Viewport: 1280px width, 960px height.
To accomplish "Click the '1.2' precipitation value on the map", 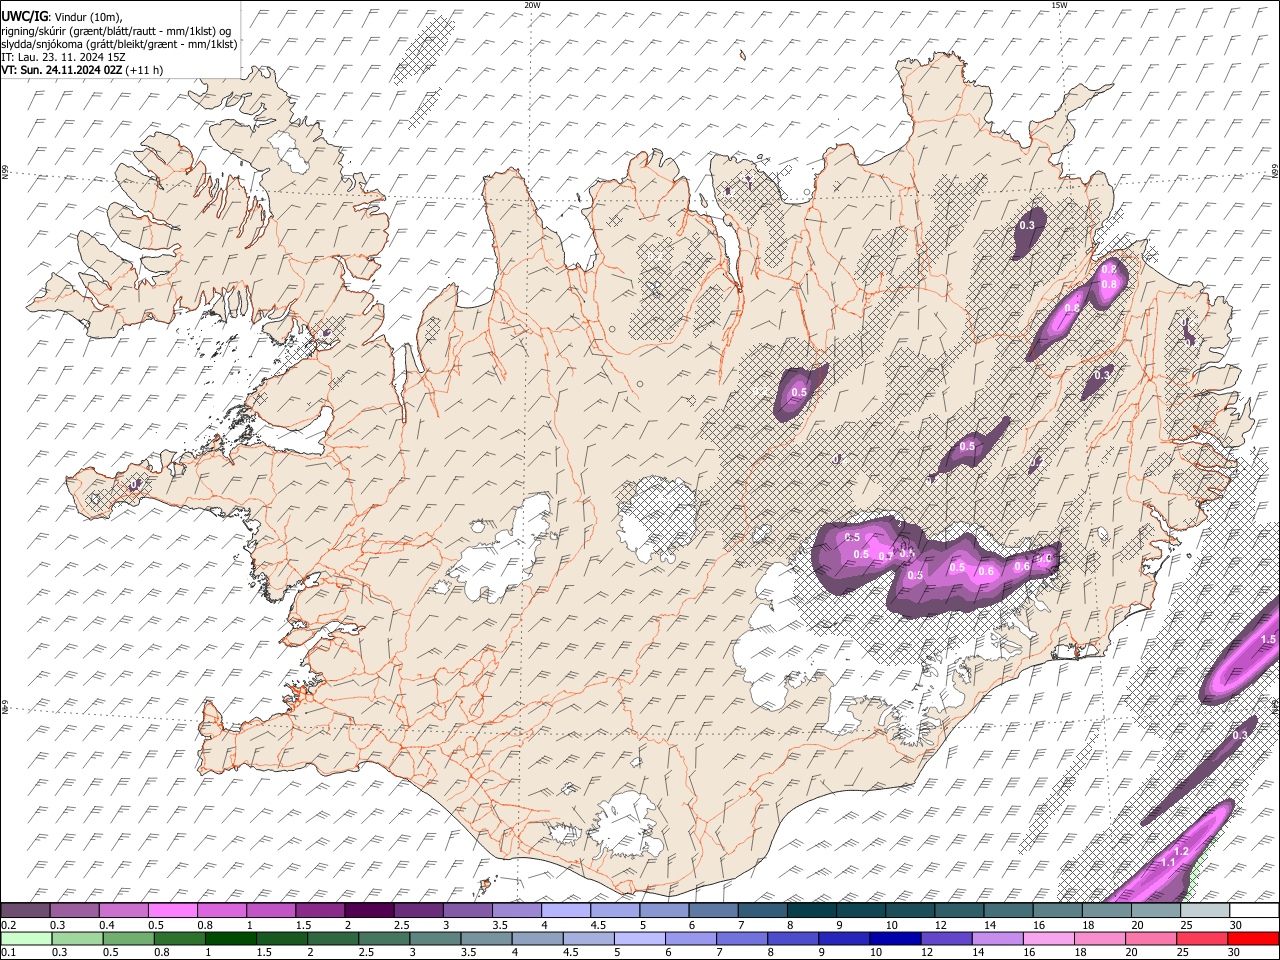I will point(1180,851).
